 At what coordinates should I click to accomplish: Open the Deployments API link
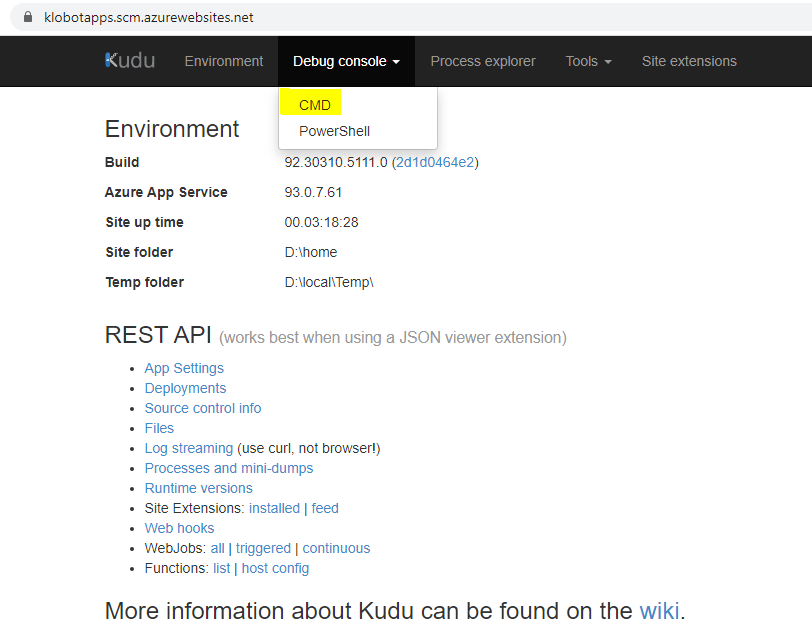(x=185, y=388)
